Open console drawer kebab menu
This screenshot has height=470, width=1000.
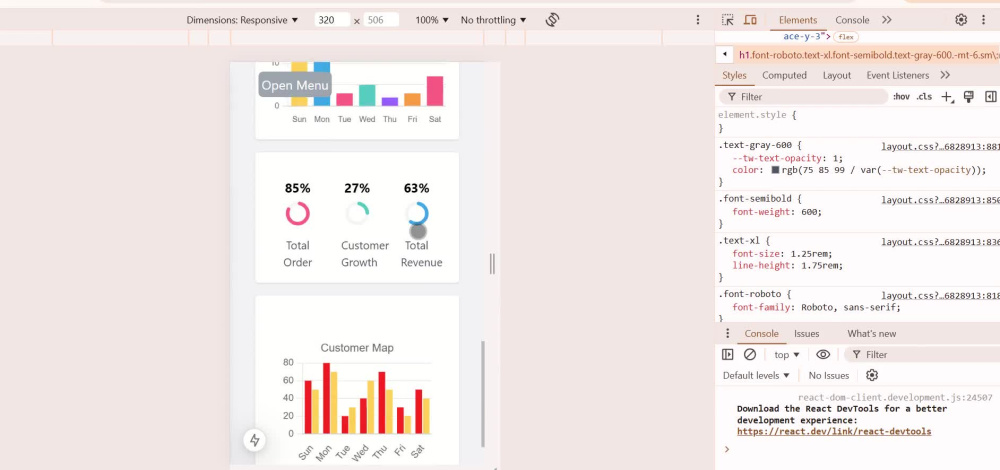click(x=727, y=334)
